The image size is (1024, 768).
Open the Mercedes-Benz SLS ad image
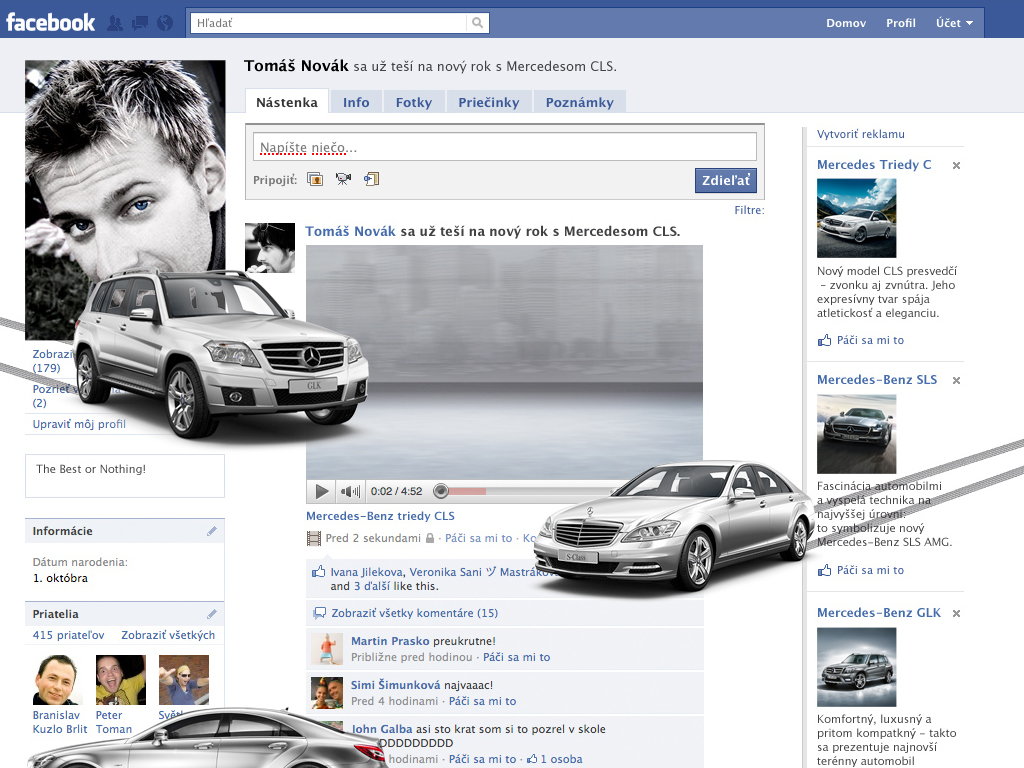(x=856, y=434)
